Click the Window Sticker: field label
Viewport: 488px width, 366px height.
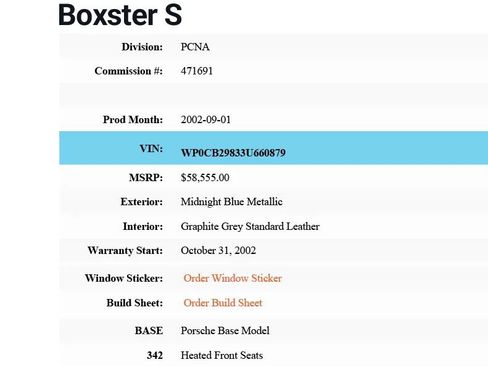124,278
